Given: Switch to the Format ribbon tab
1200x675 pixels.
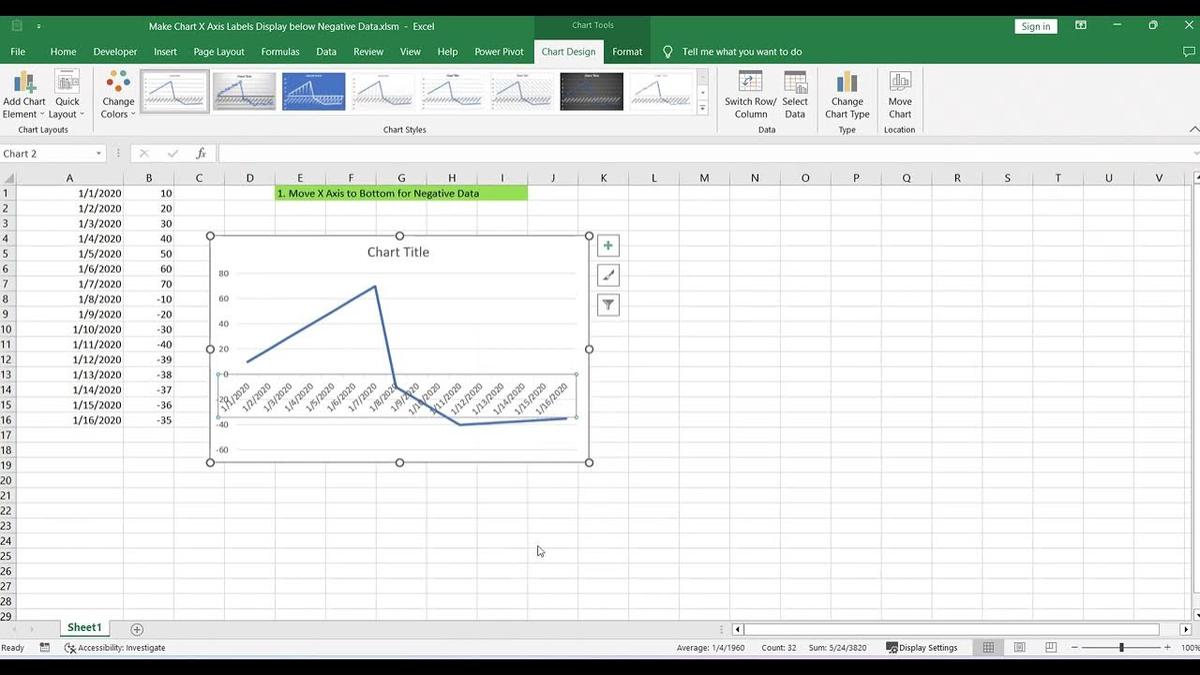Looking at the screenshot, I should click(627, 51).
